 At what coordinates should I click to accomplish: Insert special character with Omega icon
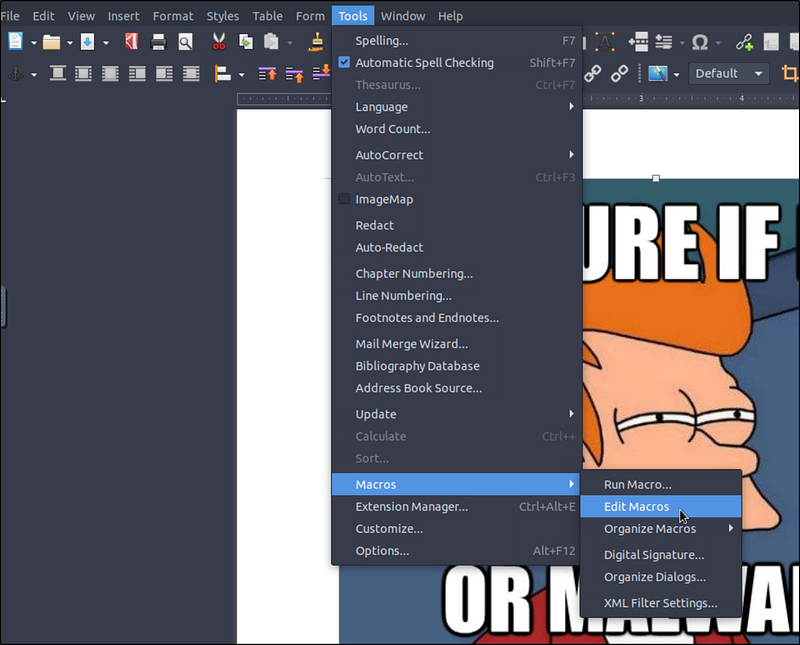click(x=700, y=42)
